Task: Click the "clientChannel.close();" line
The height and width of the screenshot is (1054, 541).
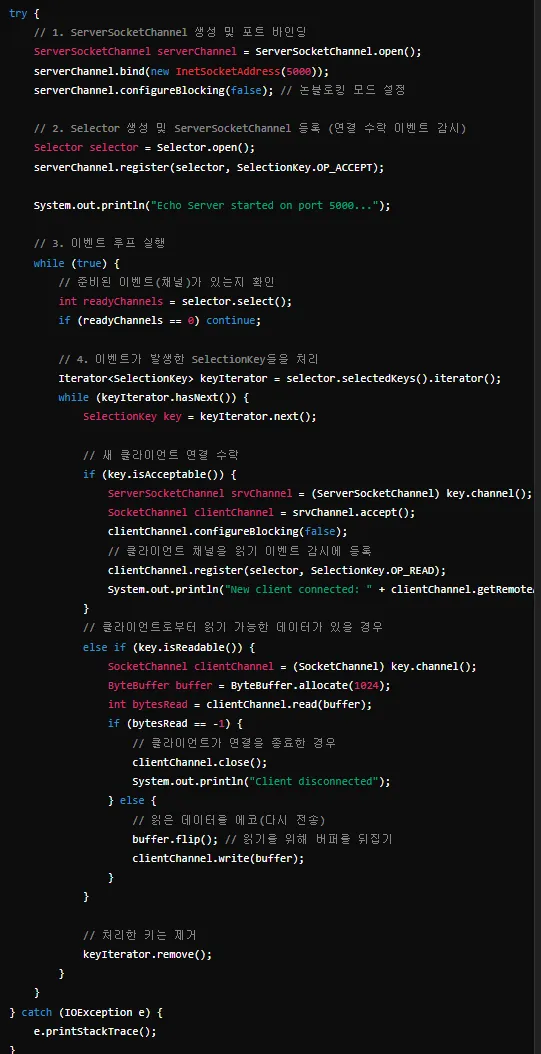Action: click(200, 762)
